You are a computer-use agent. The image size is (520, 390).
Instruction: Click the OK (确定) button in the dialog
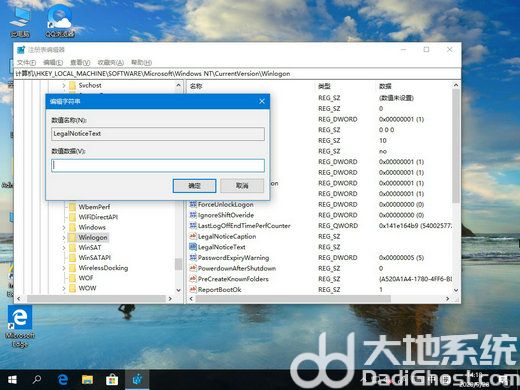(x=194, y=186)
